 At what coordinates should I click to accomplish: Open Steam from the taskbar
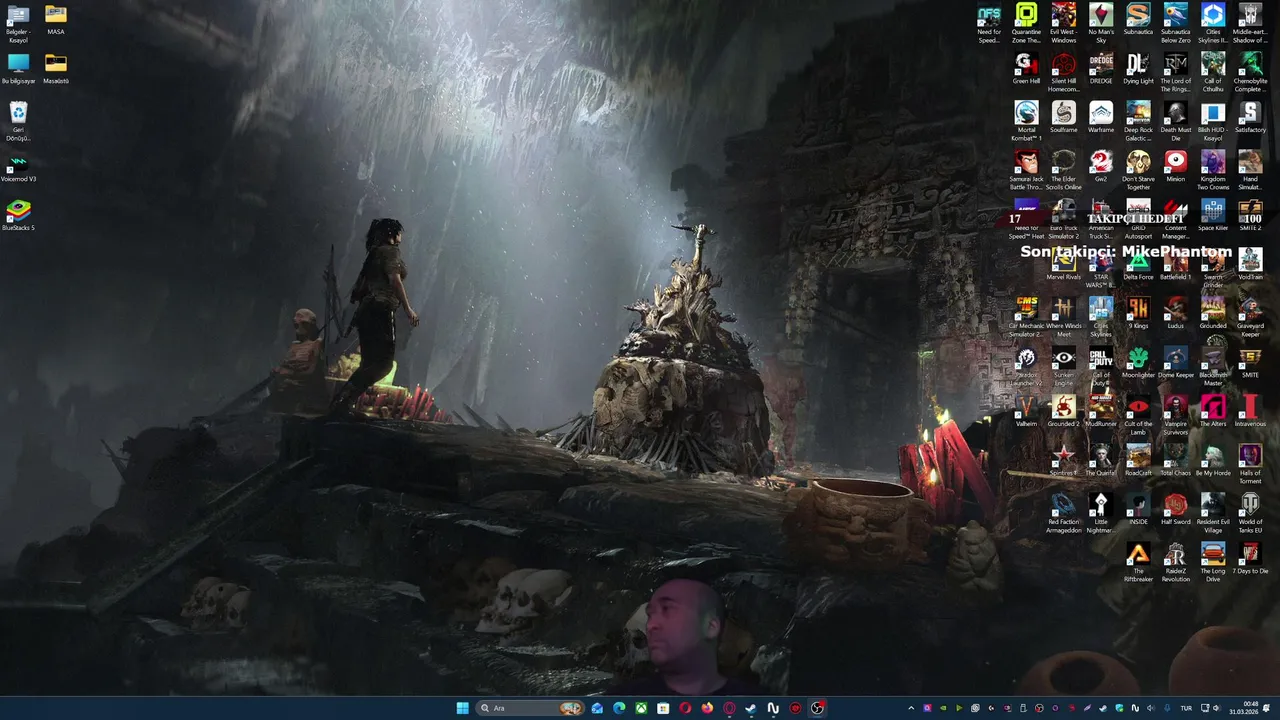pos(750,708)
